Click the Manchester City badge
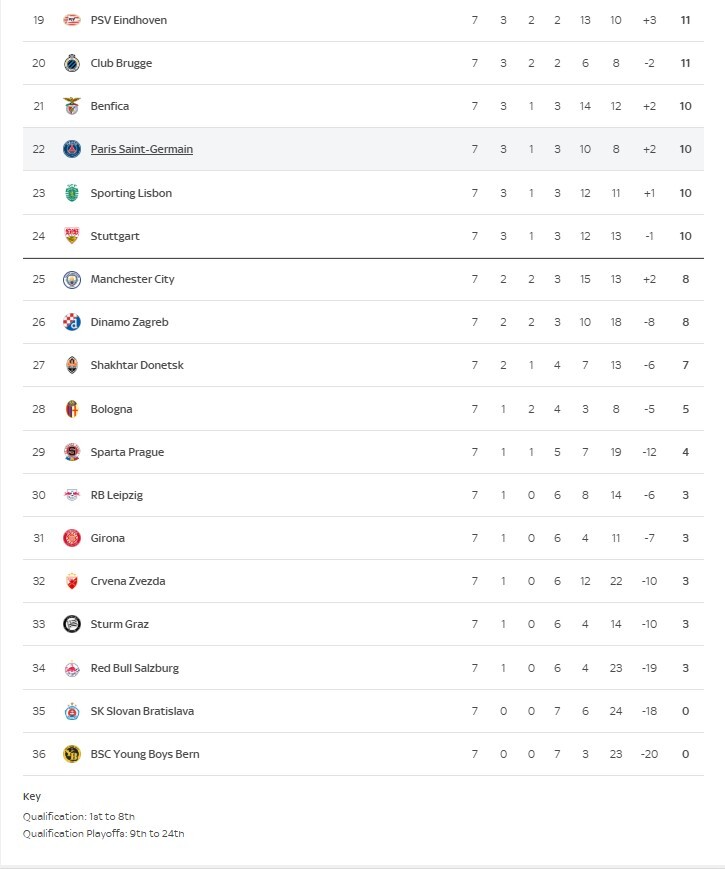 coord(72,279)
